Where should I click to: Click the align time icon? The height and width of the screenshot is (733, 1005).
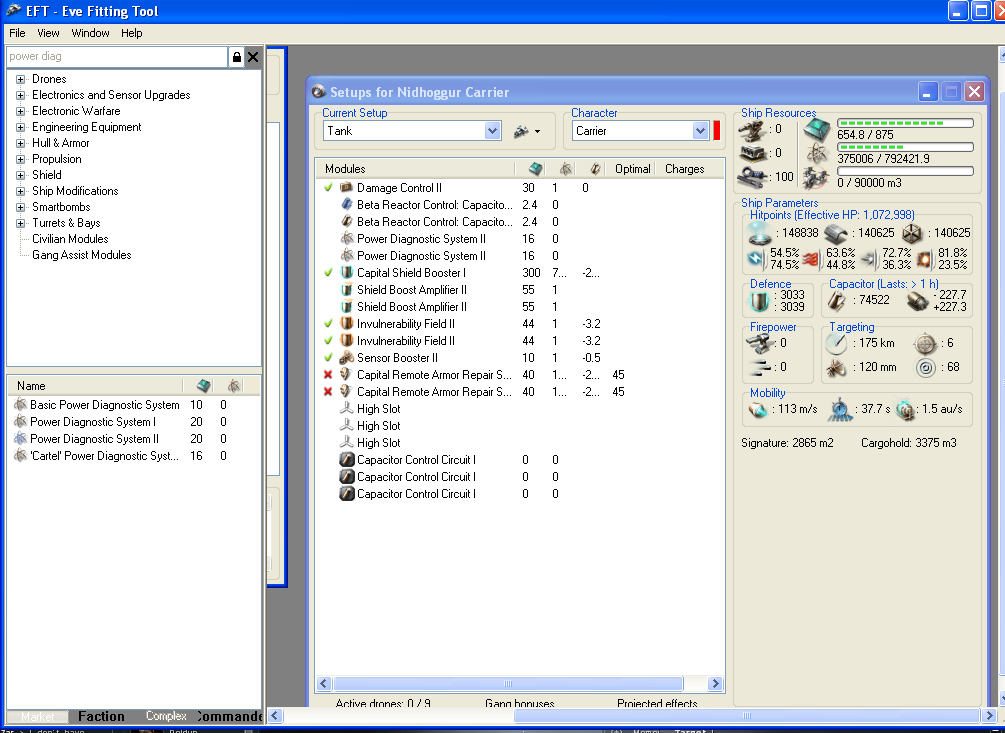[x=840, y=409]
